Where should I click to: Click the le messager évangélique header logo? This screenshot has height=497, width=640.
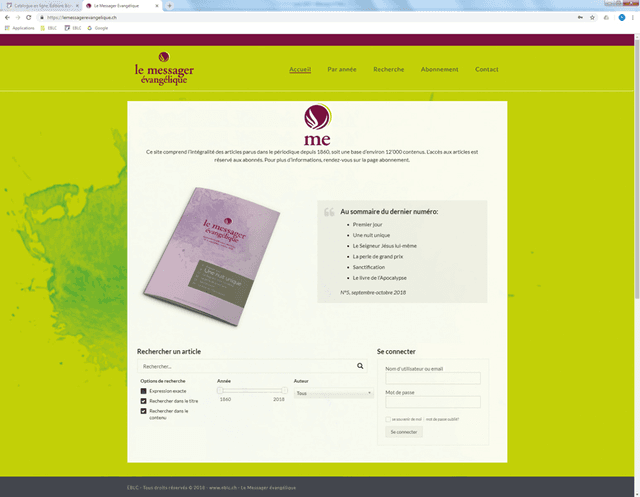(x=164, y=69)
